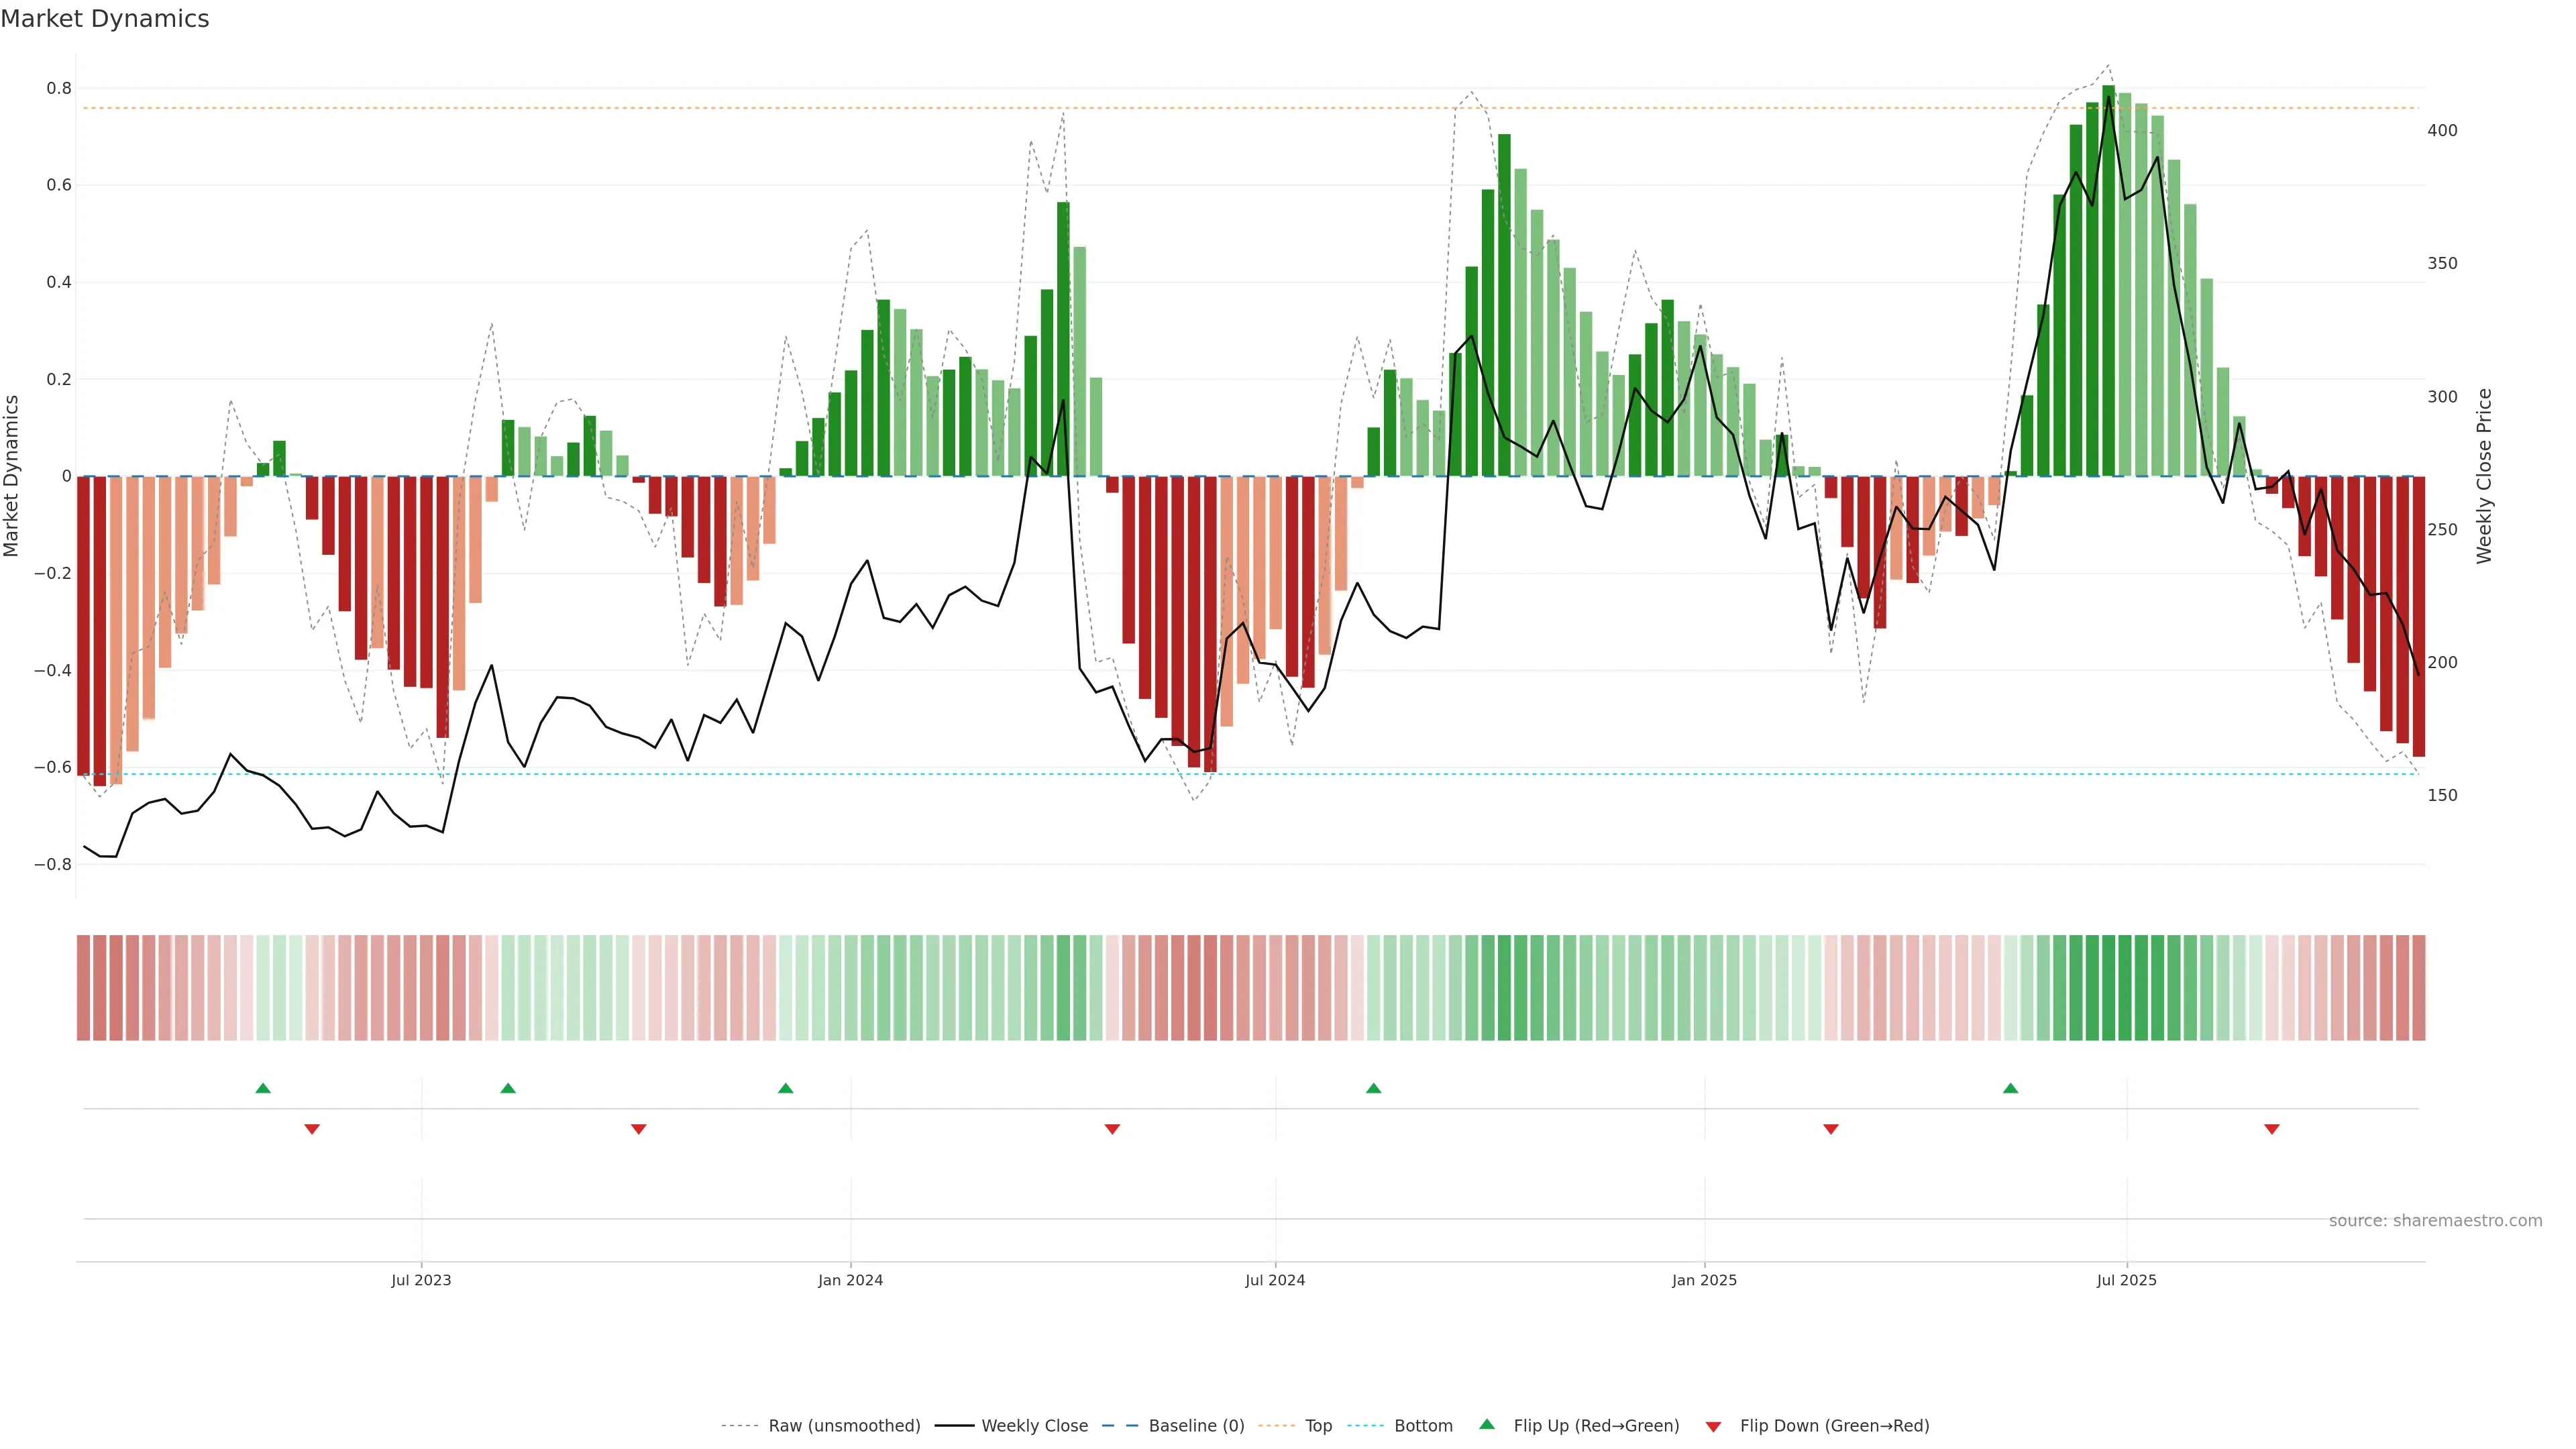Click the Weekly Close Price axis title

tap(2484, 476)
